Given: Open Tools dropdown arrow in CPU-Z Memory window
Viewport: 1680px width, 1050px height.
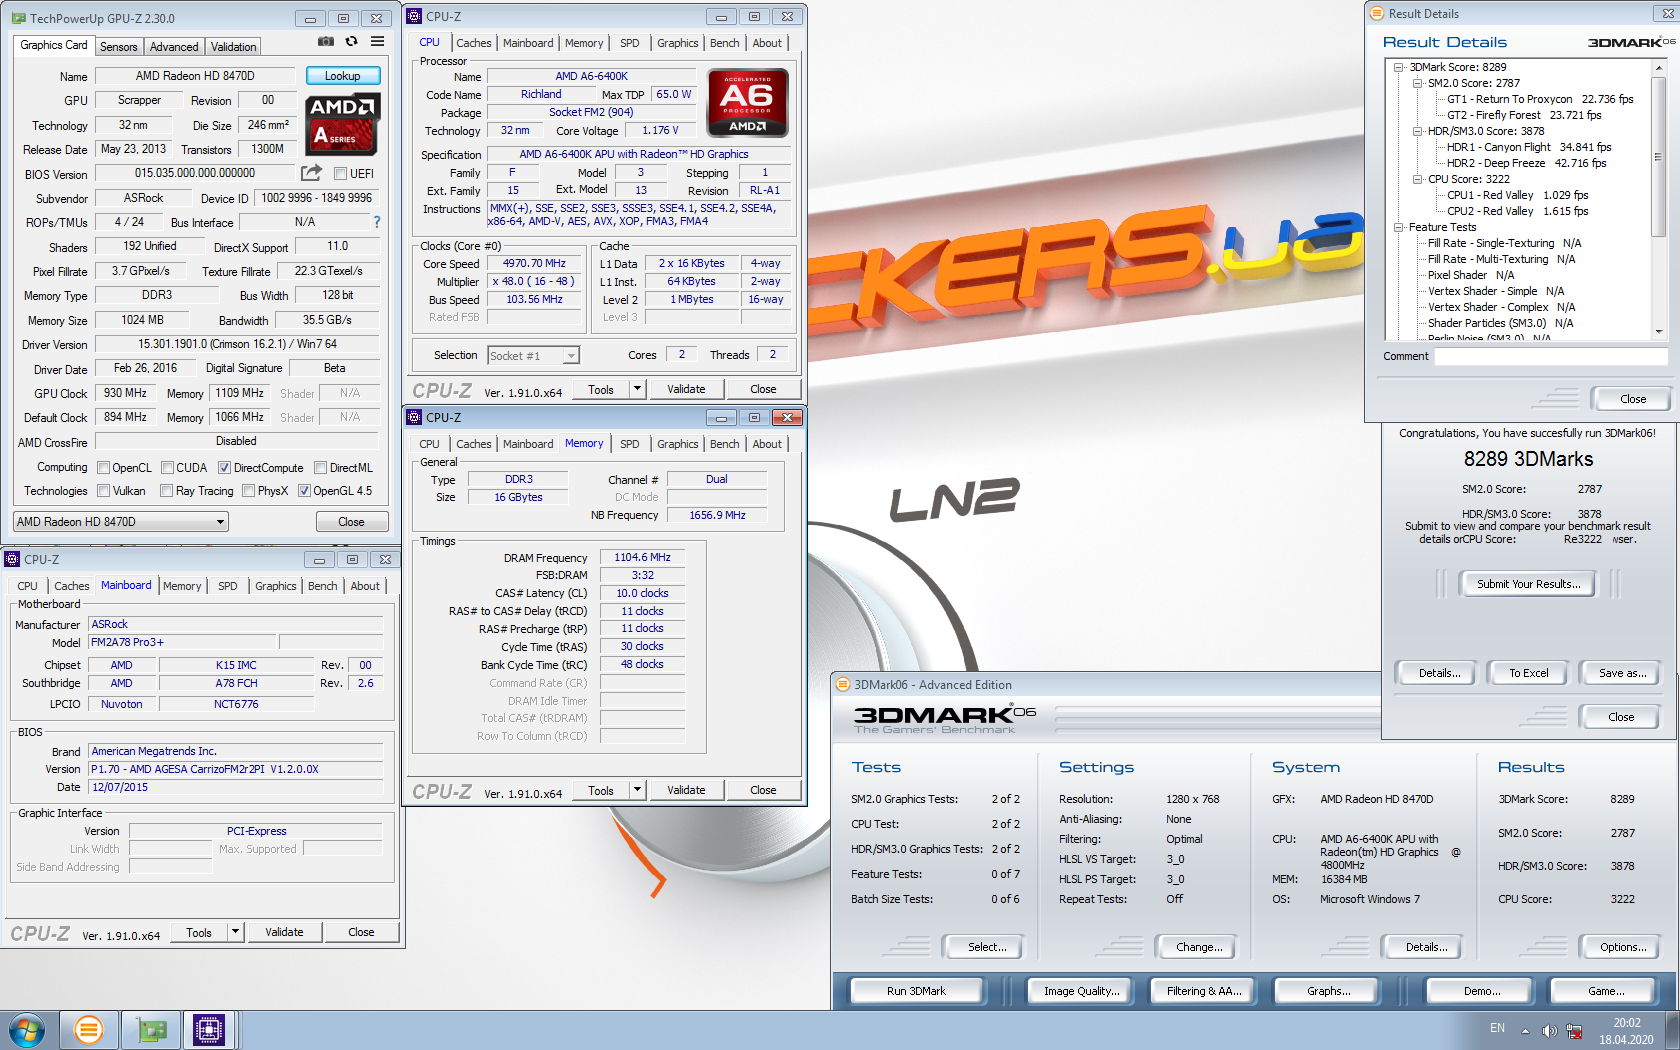Looking at the screenshot, I should (637, 790).
